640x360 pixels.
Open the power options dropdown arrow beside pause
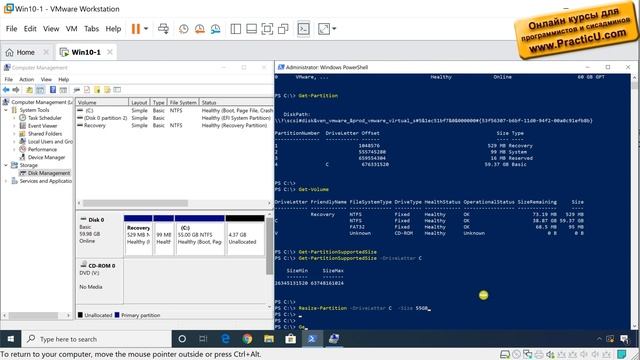pos(146,29)
